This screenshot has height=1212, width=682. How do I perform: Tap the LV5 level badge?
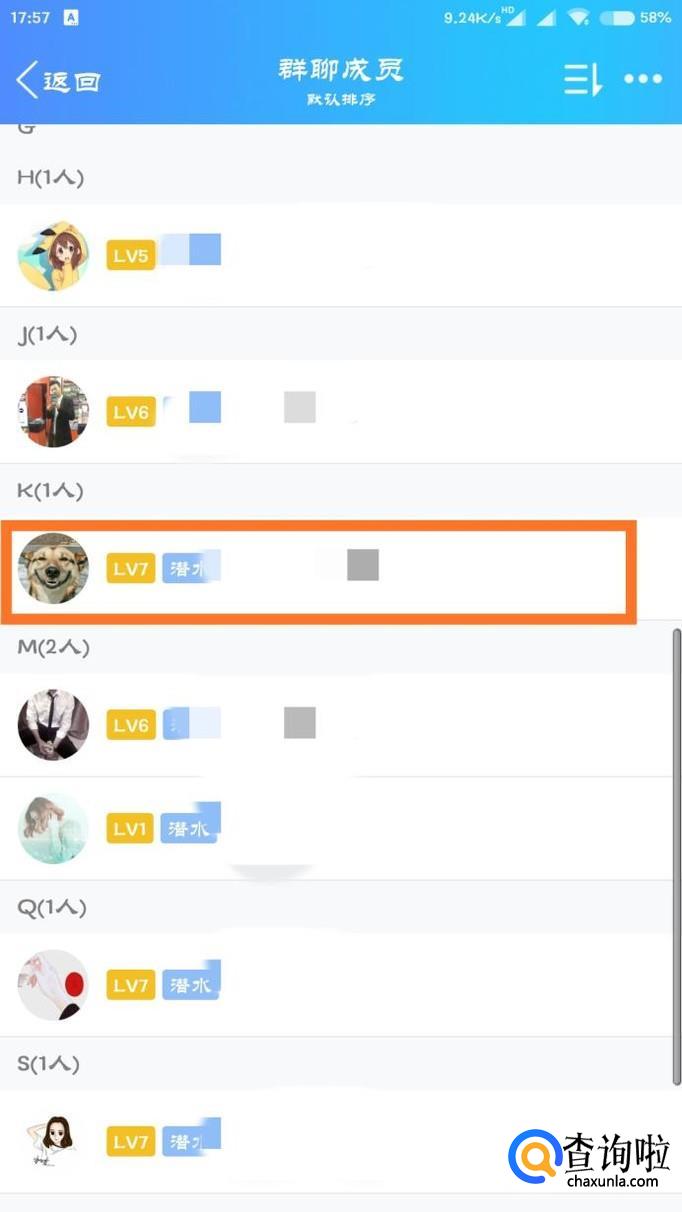tap(131, 256)
